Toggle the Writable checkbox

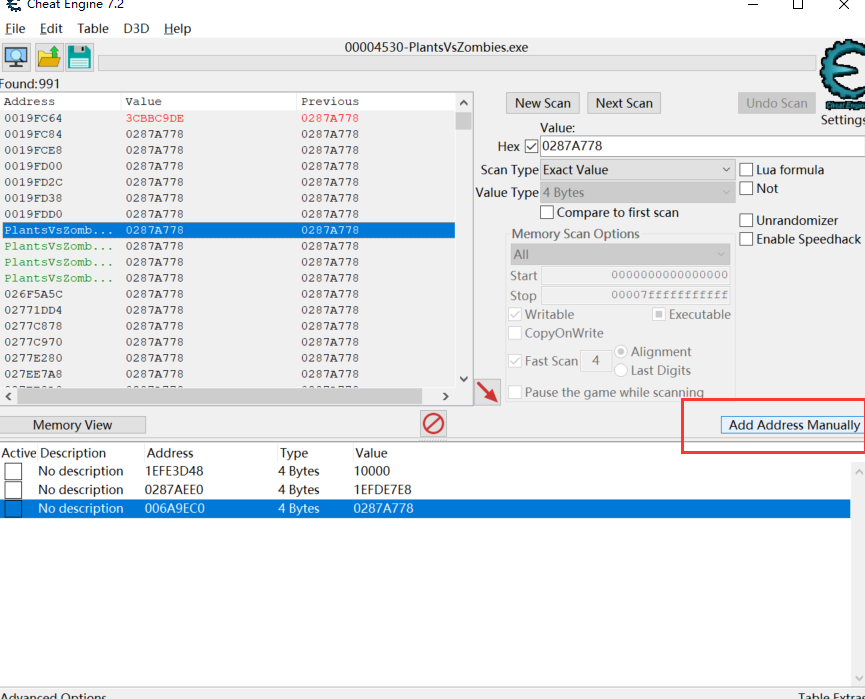(x=515, y=314)
